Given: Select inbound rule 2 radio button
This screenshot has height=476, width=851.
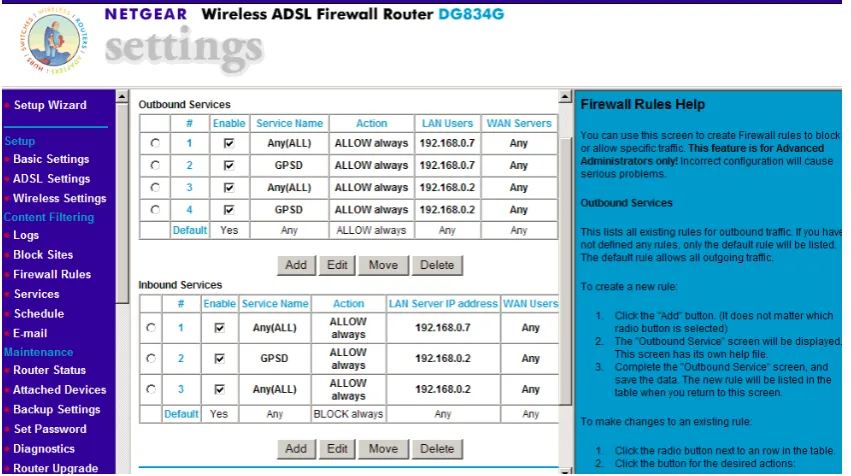Looking at the screenshot, I should (x=151, y=358).
